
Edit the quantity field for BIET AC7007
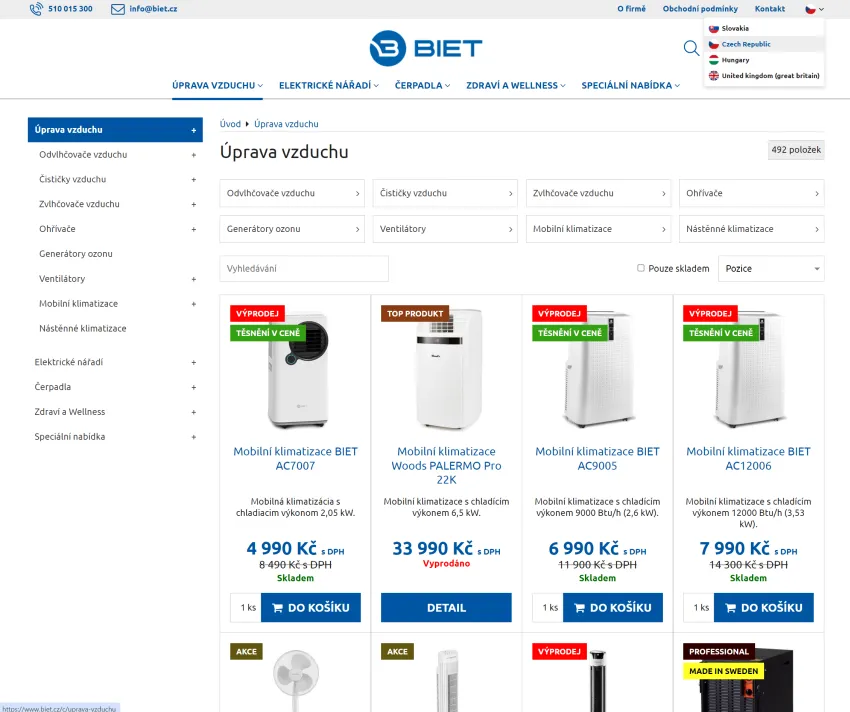pos(246,607)
